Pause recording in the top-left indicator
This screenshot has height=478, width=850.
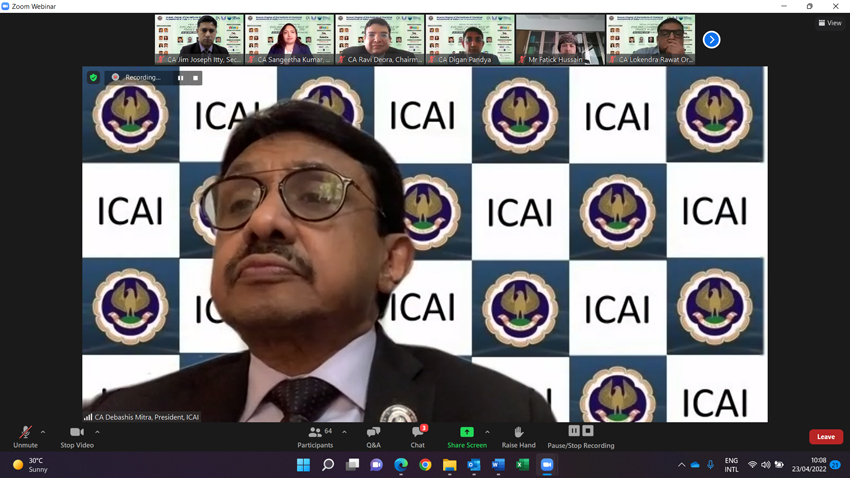click(x=181, y=78)
